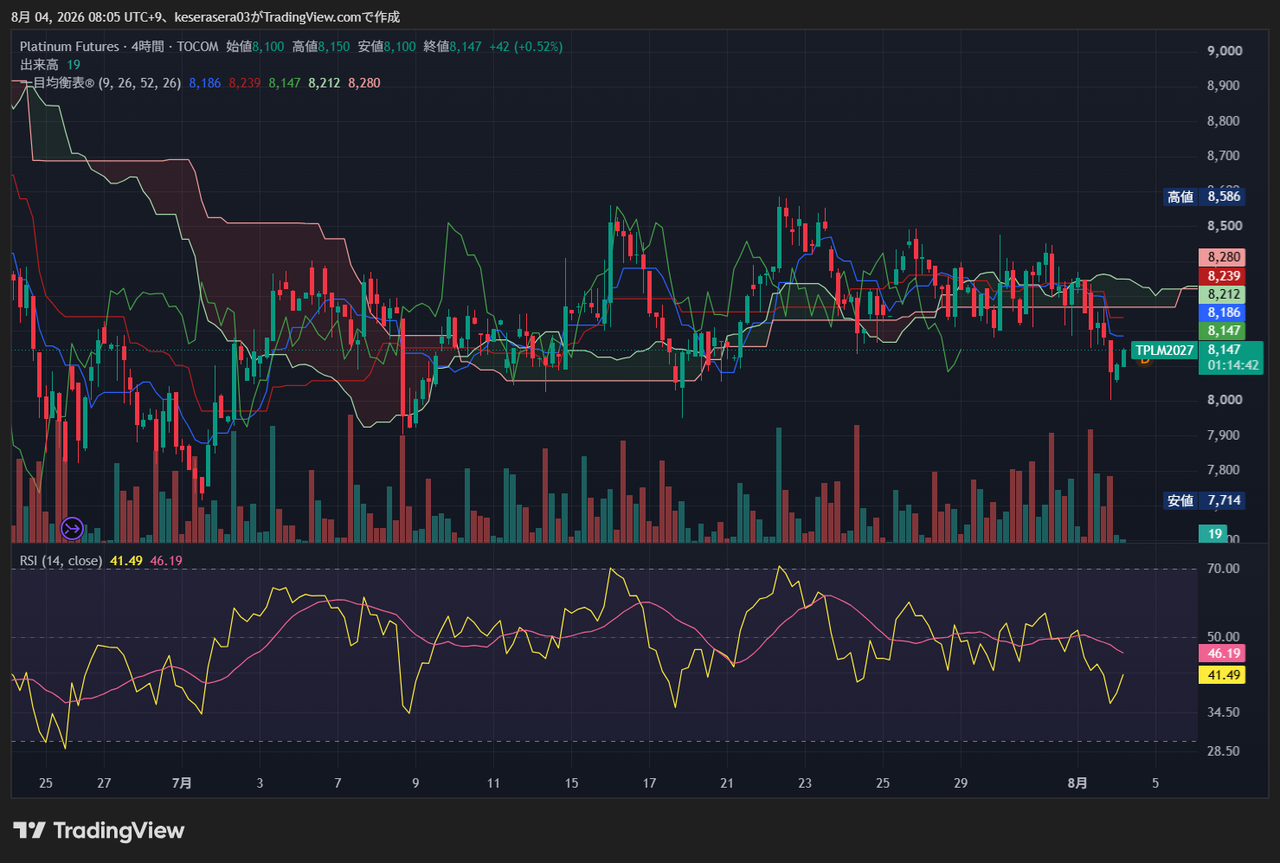
Task: Click the 28.50 RSI axis label
Action: coord(1226,751)
